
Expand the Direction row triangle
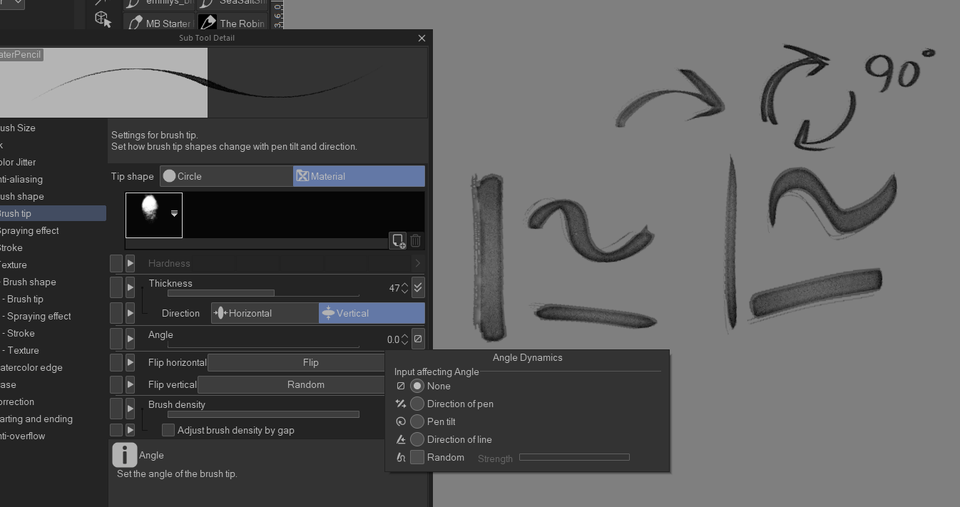(130, 313)
